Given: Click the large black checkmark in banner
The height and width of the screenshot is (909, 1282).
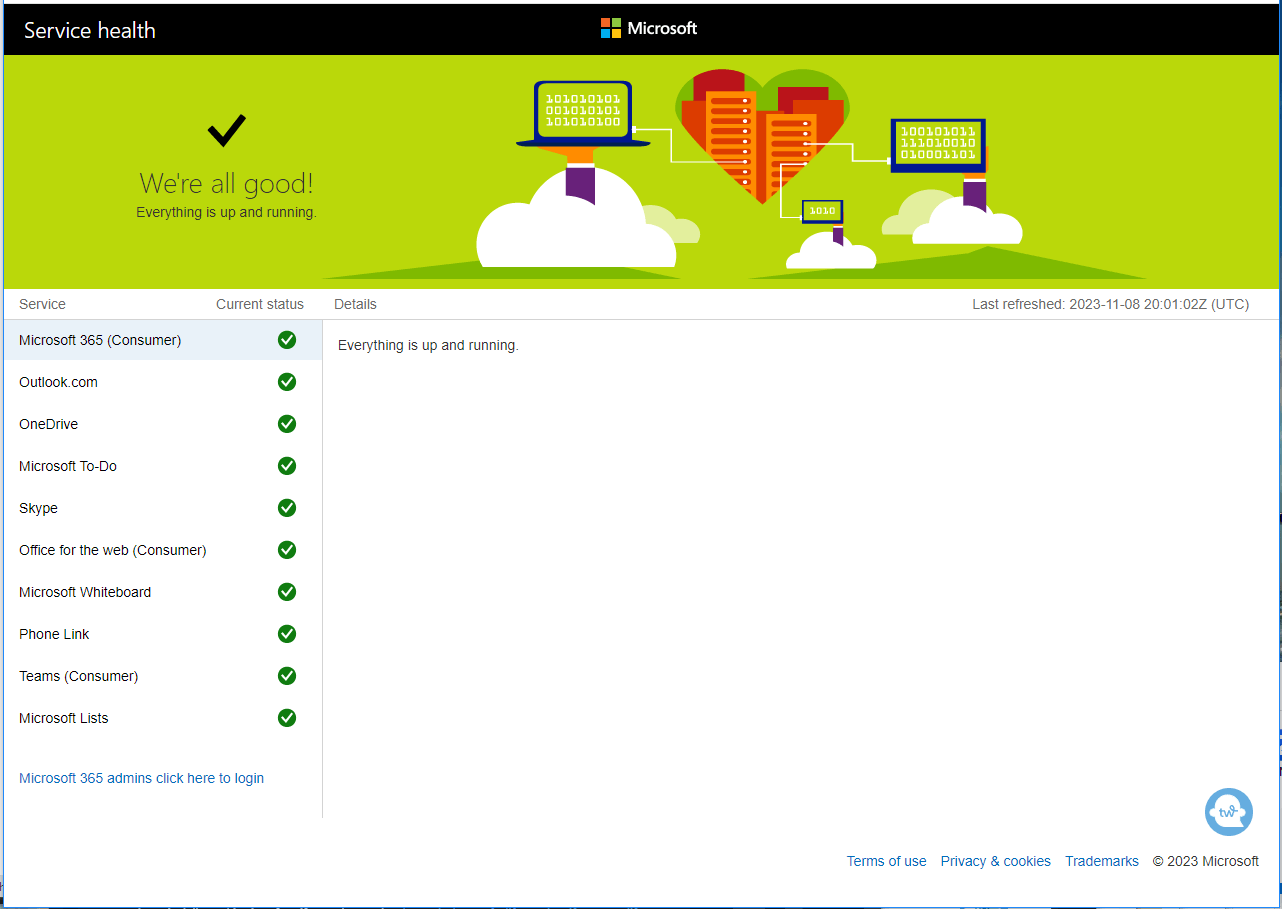Looking at the screenshot, I should (x=227, y=130).
